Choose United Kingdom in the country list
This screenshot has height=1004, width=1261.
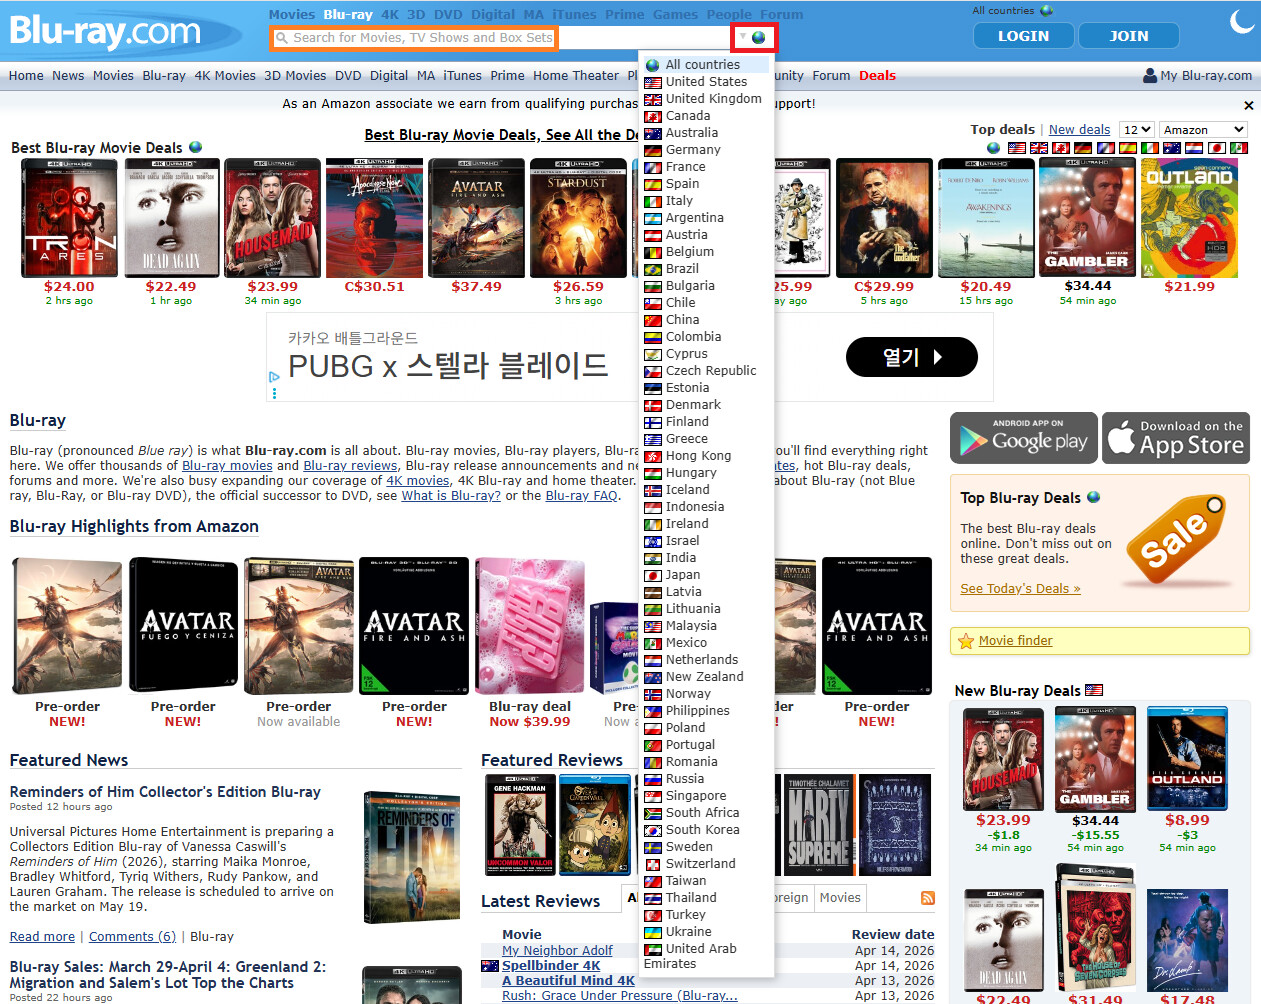pos(706,98)
